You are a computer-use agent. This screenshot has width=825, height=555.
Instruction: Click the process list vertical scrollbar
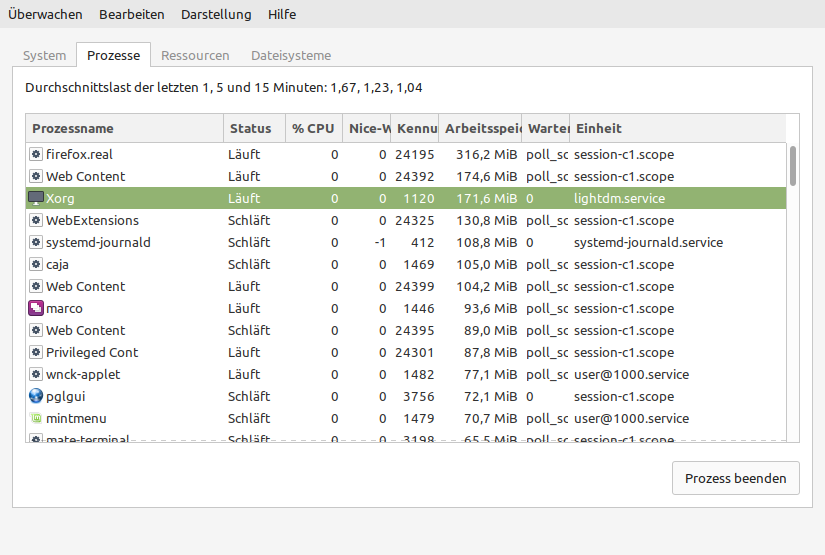click(793, 166)
